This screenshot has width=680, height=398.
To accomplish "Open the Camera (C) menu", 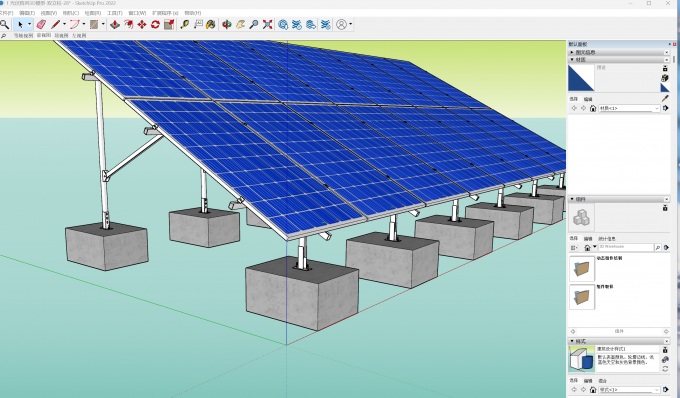I will 71,13.
